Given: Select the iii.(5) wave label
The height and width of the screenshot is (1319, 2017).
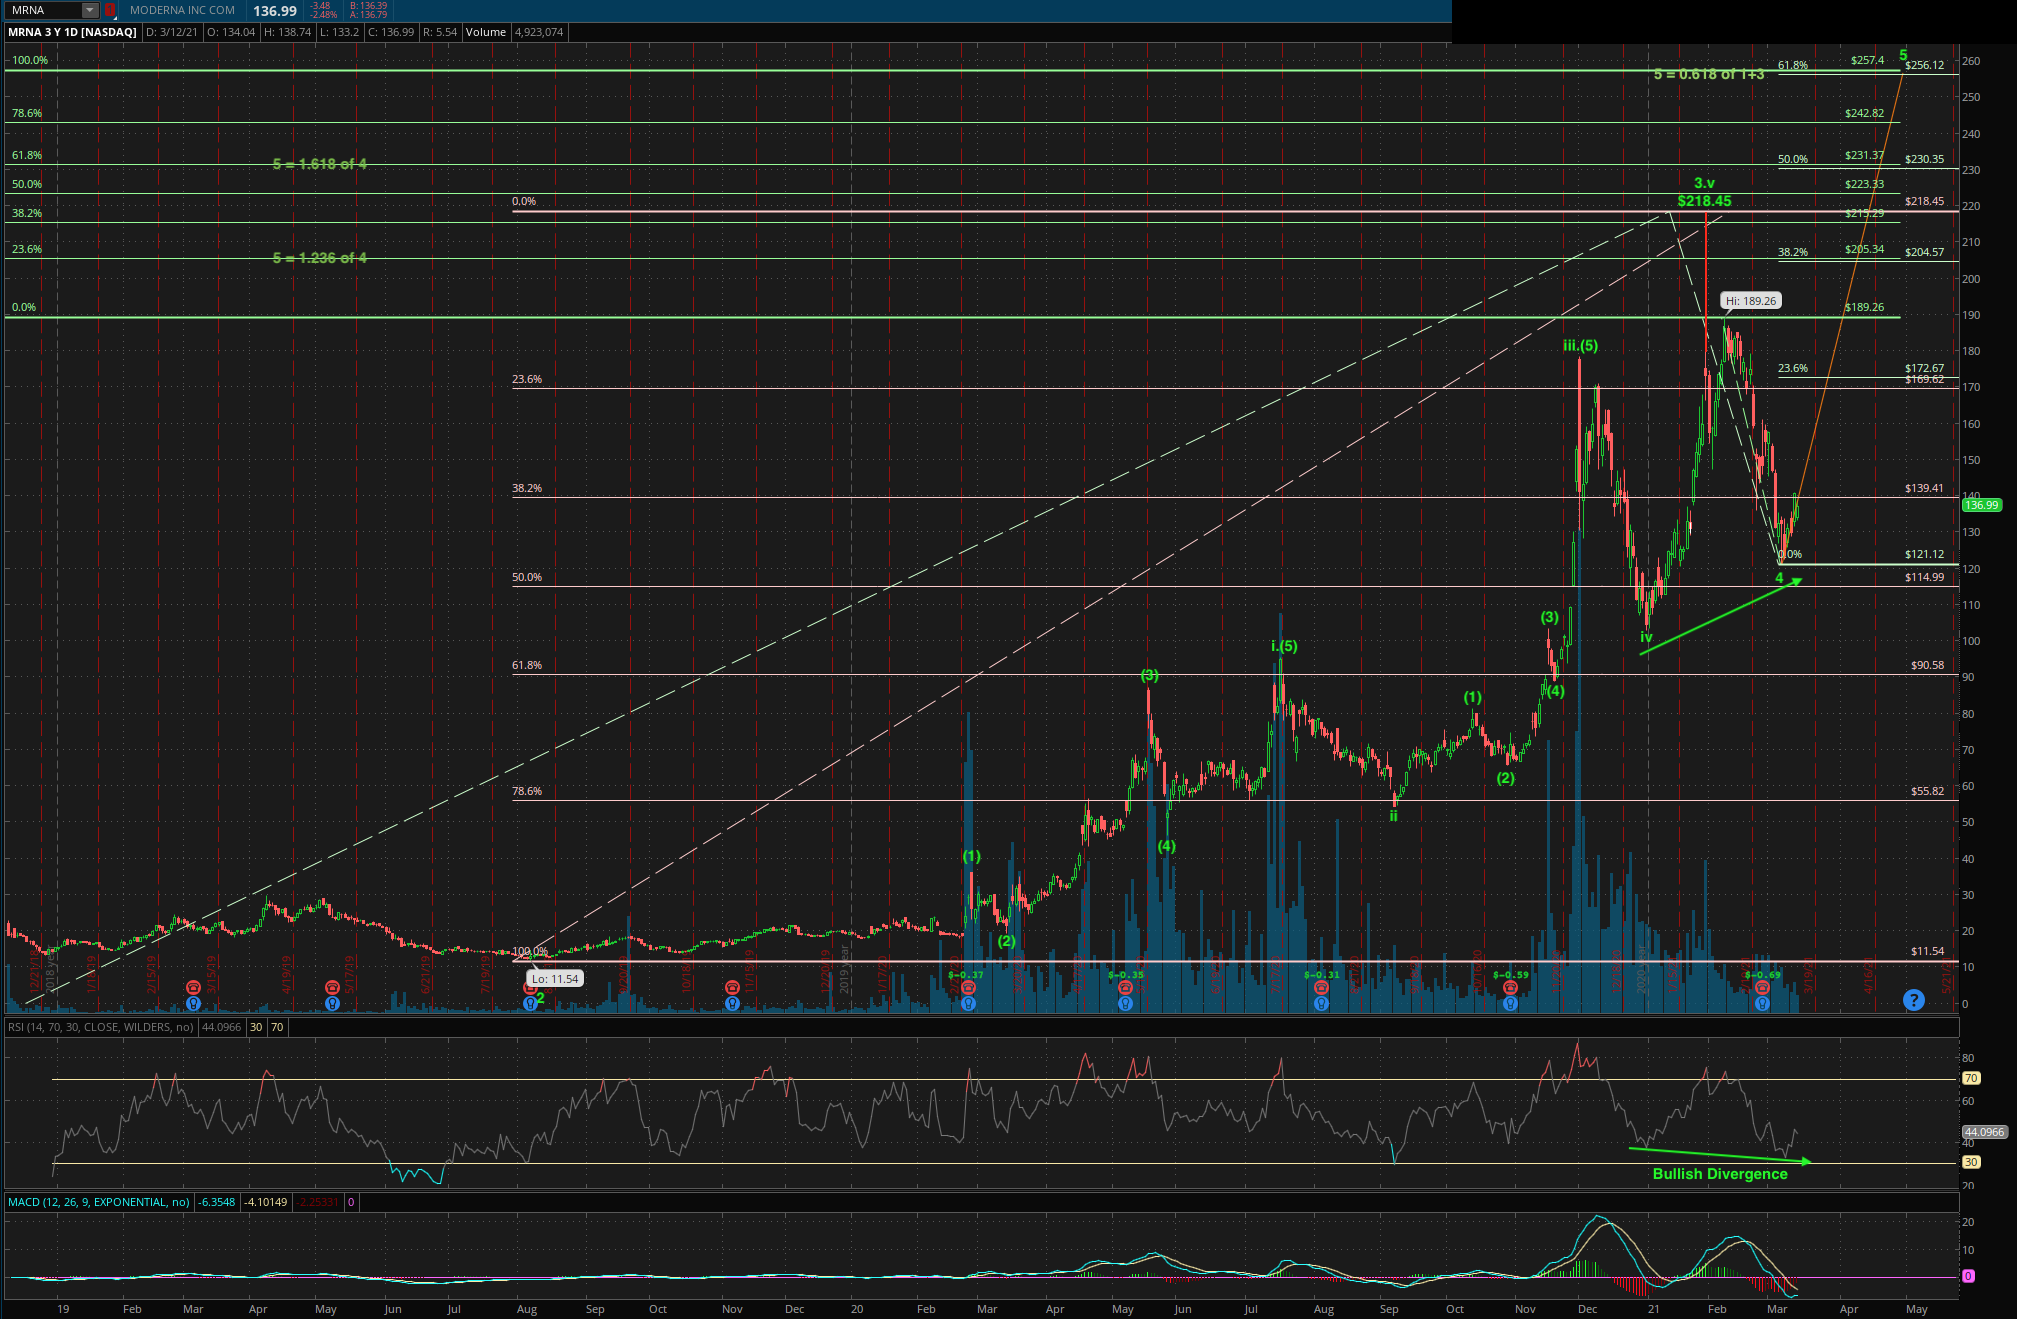Looking at the screenshot, I should 1580,346.
